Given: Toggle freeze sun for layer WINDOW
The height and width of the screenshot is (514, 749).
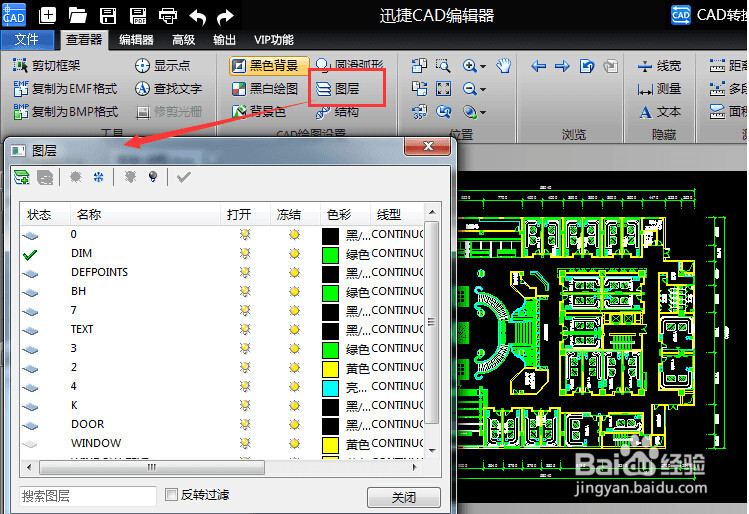Looking at the screenshot, I should (x=295, y=443).
